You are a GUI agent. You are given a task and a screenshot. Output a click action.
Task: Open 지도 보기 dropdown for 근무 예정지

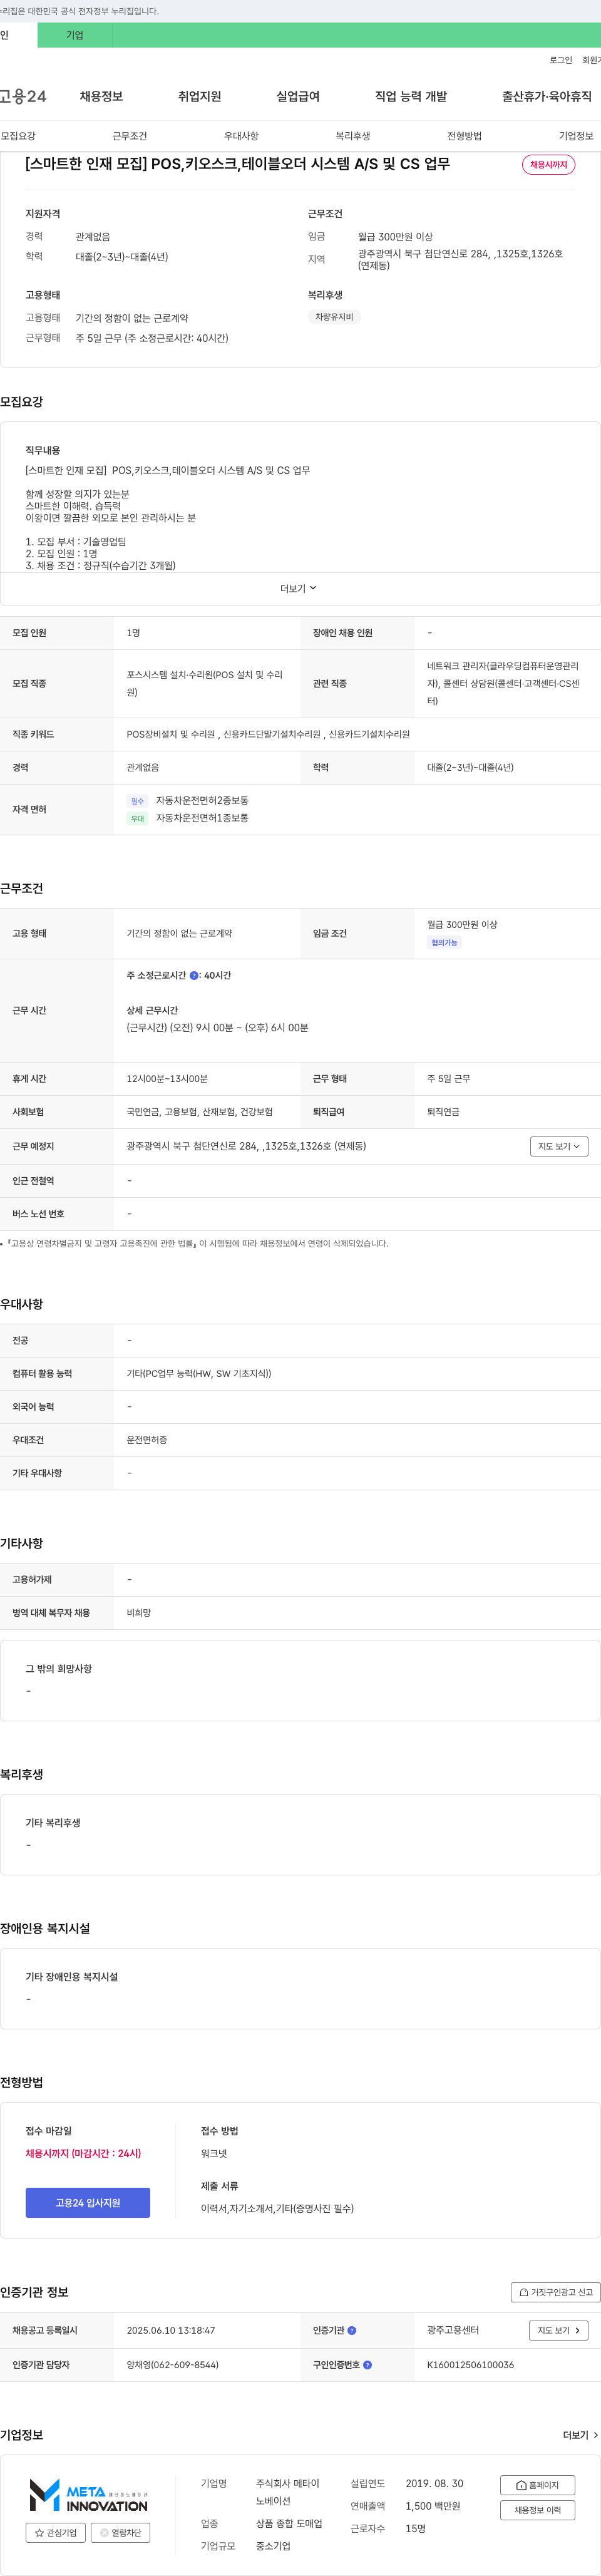coord(559,1146)
